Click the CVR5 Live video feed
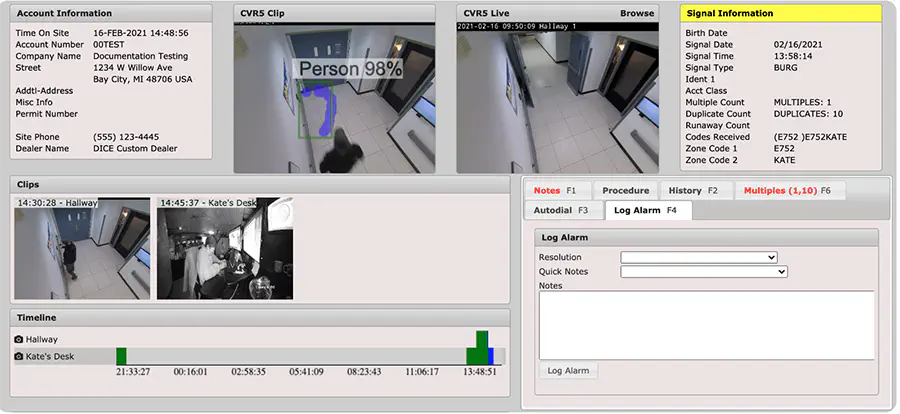The height and width of the screenshot is (414, 900). pyautogui.click(x=557, y=98)
